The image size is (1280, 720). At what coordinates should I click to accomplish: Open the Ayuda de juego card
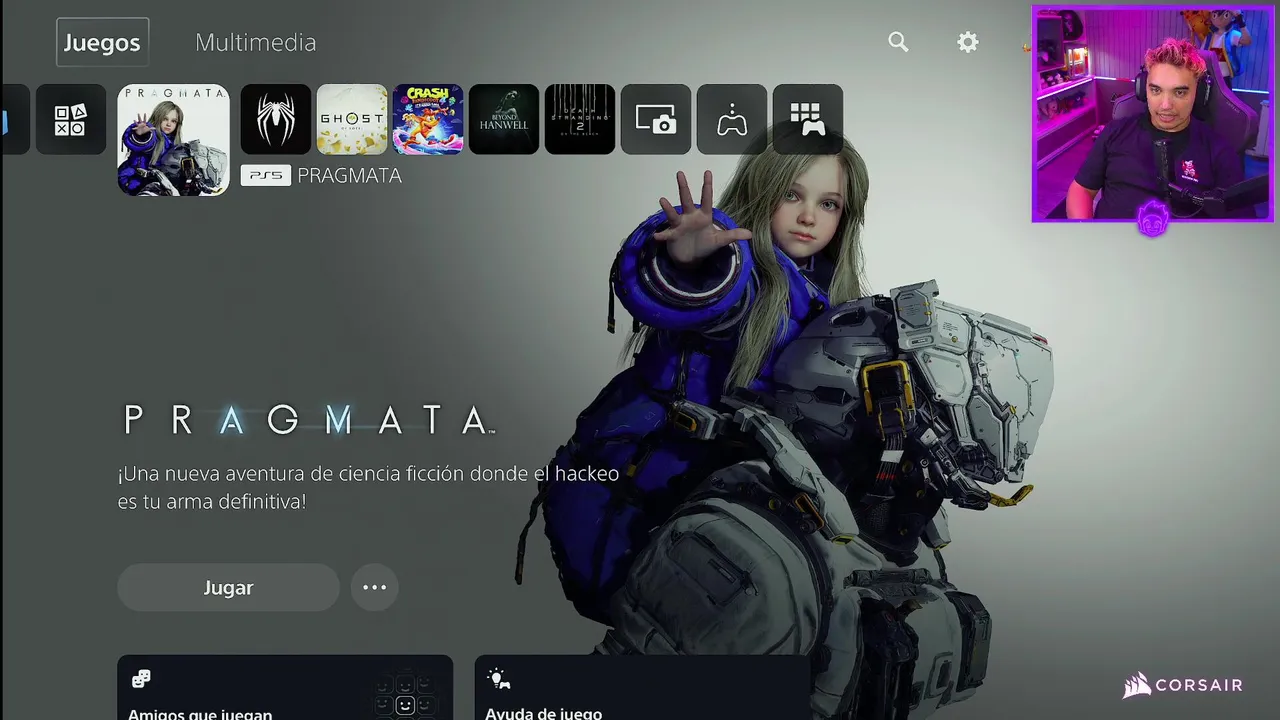point(642,688)
